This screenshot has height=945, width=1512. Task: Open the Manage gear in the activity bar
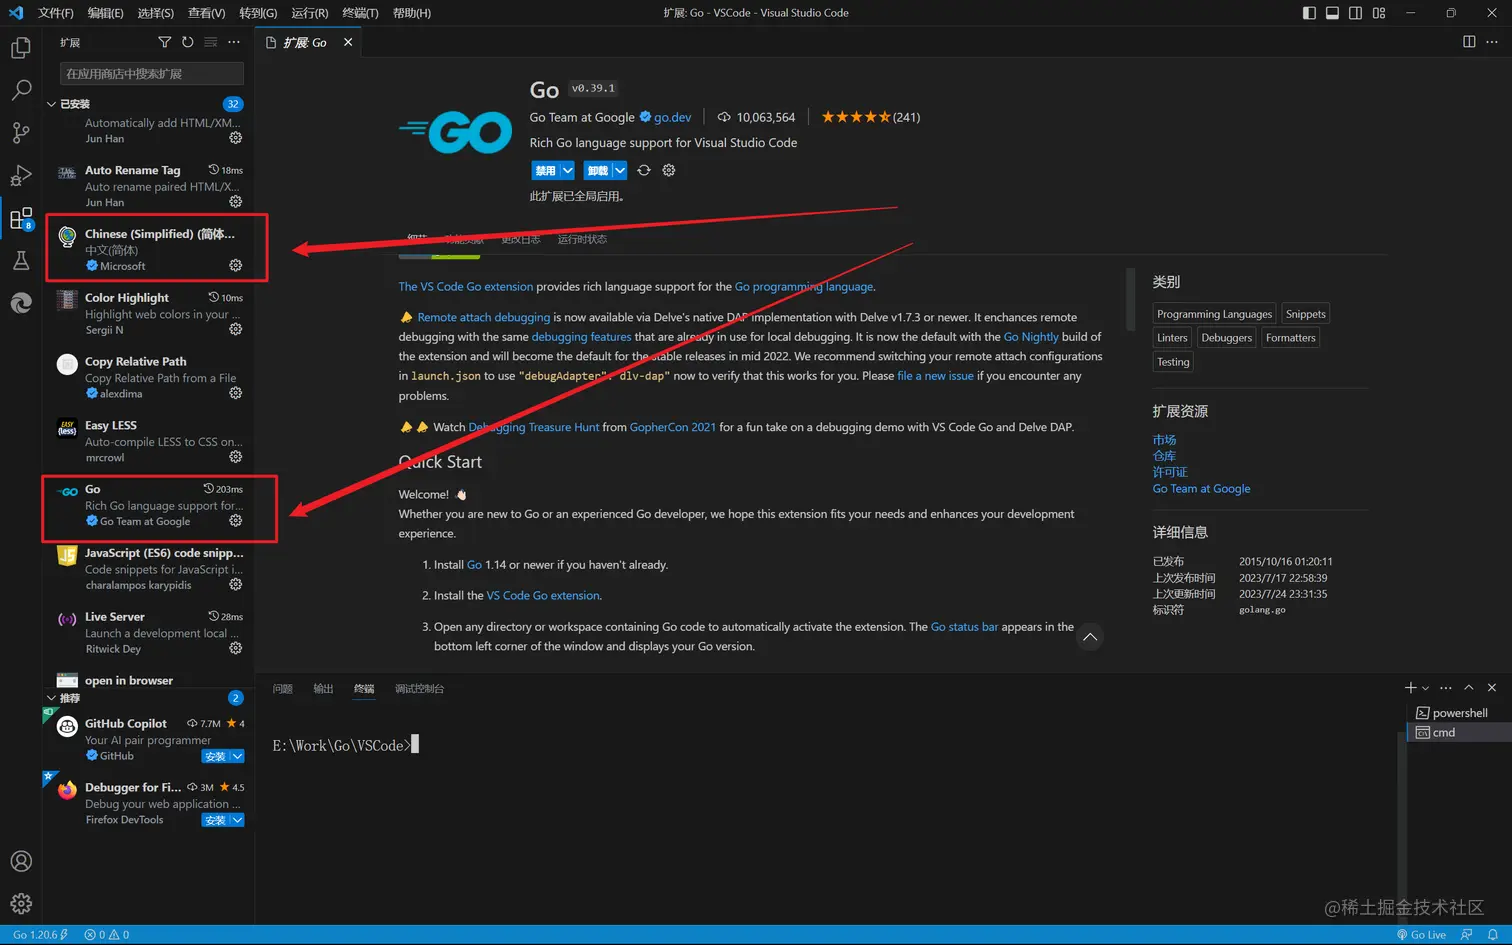[20, 904]
